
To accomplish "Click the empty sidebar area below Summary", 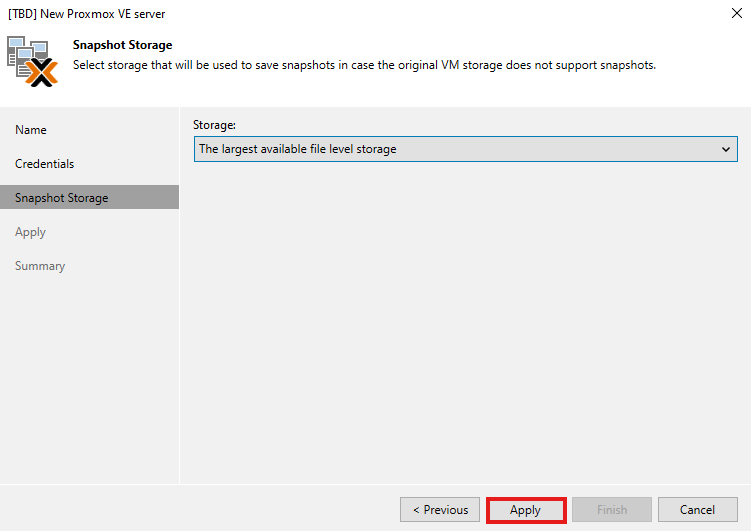I will (x=90, y=380).
